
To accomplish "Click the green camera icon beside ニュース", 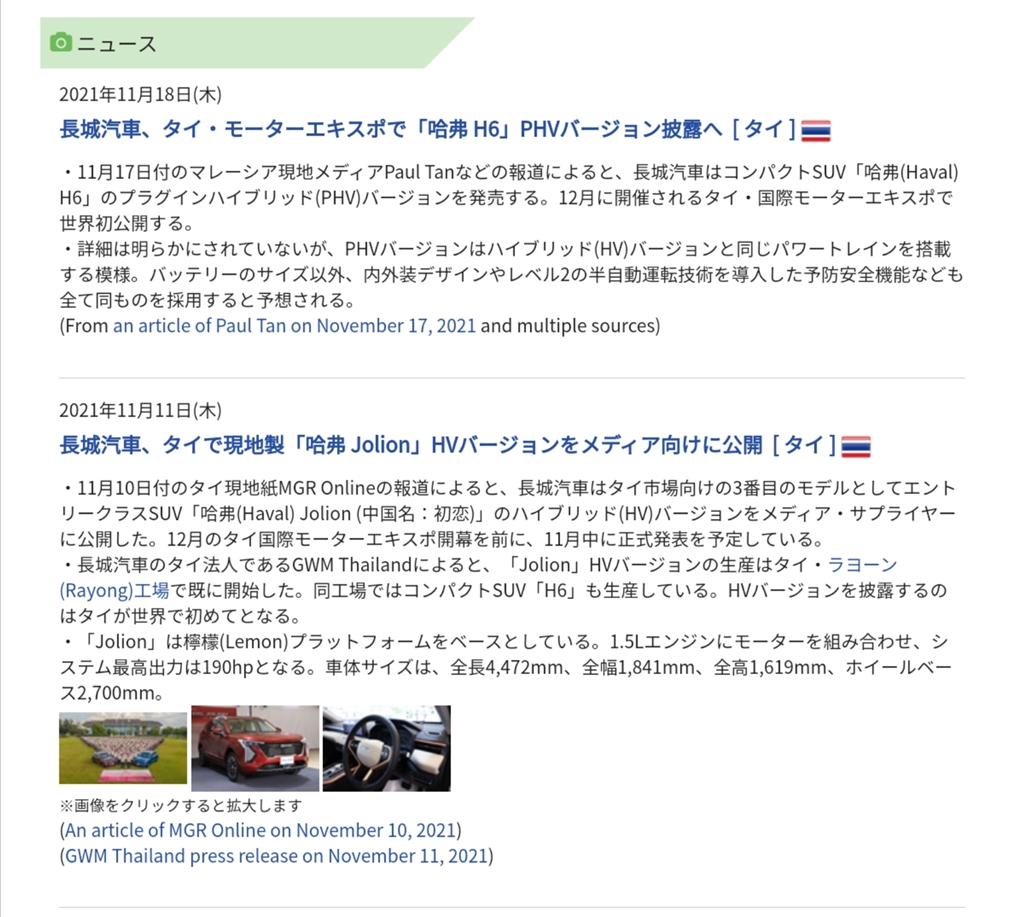I will pyautogui.click(x=61, y=42).
